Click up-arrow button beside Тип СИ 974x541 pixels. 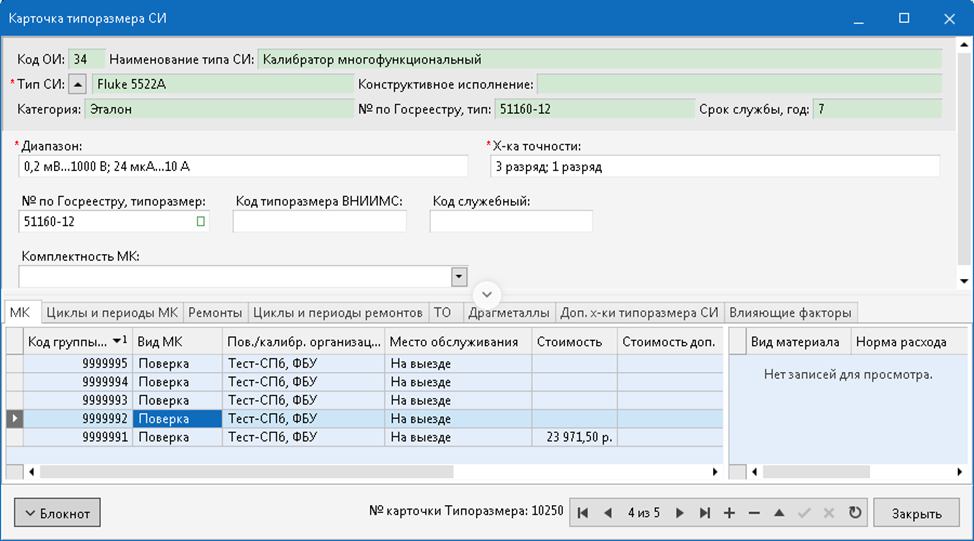[x=77, y=84]
